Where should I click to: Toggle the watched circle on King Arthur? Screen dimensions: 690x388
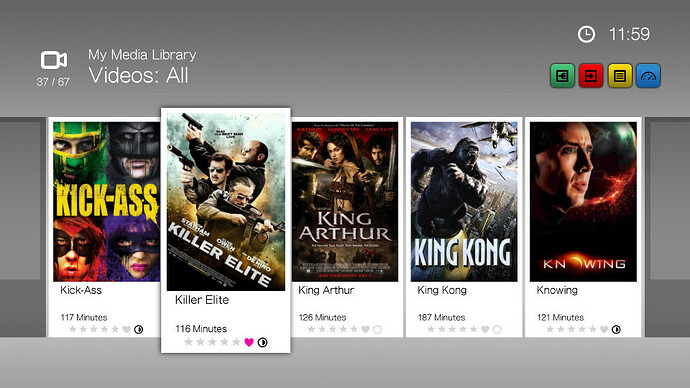tap(377, 329)
